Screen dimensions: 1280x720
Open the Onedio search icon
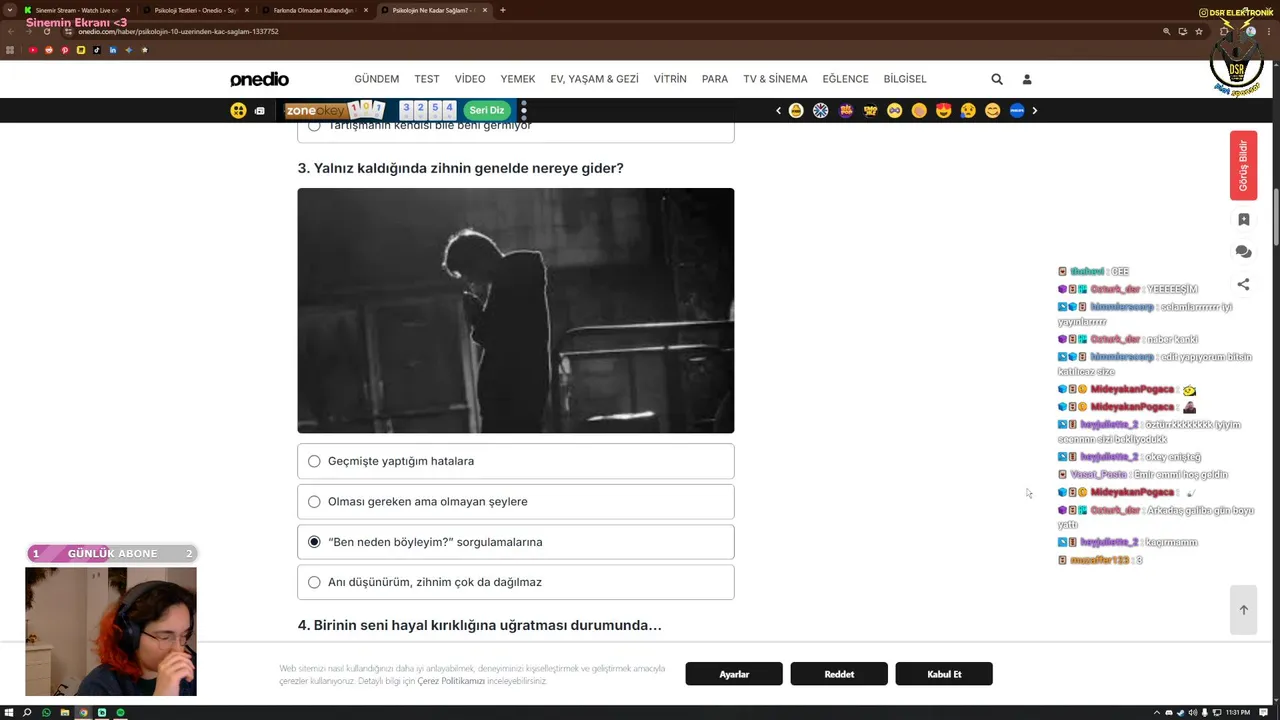[997, 79]
